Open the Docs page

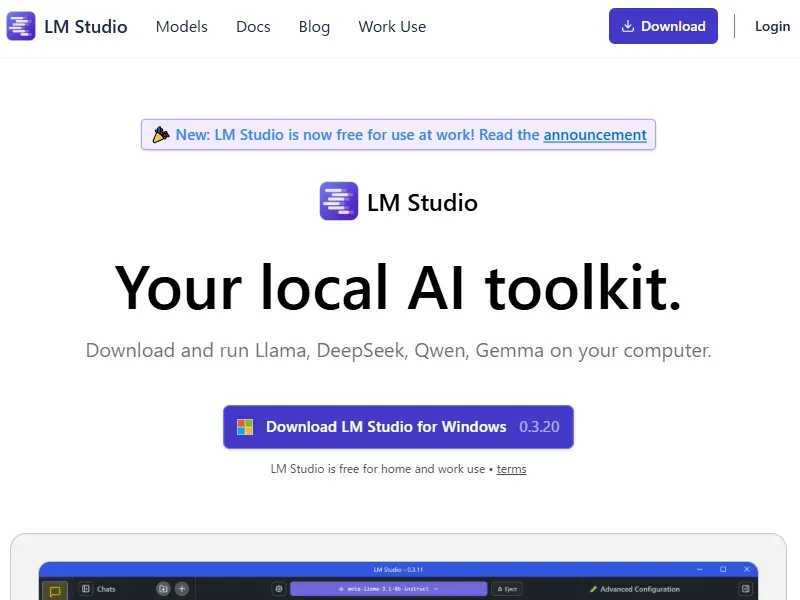click(253, 27)
